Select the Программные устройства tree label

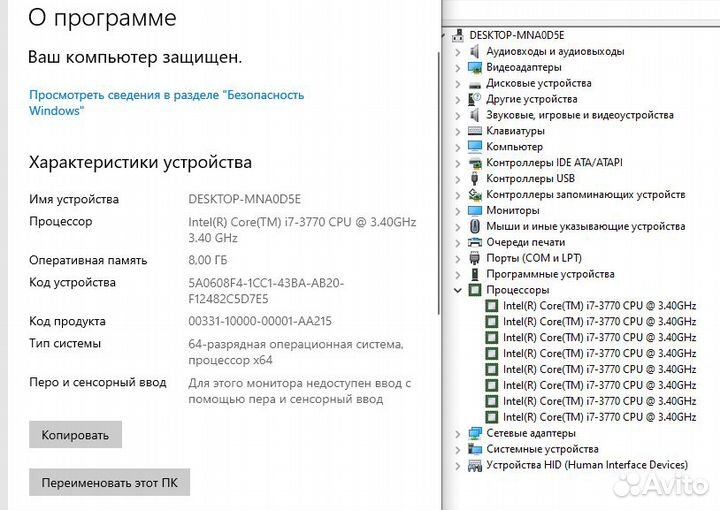point(550,274)
